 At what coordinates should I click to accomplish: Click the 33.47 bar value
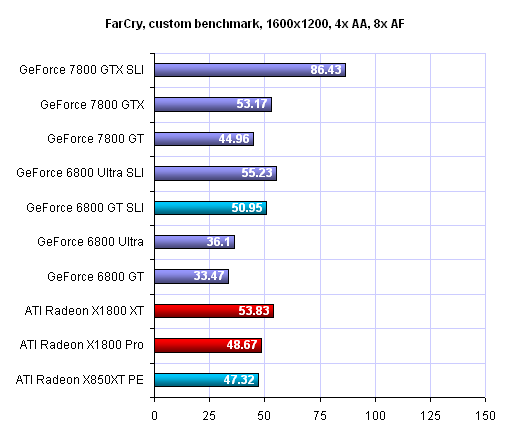tap(209, 276)
